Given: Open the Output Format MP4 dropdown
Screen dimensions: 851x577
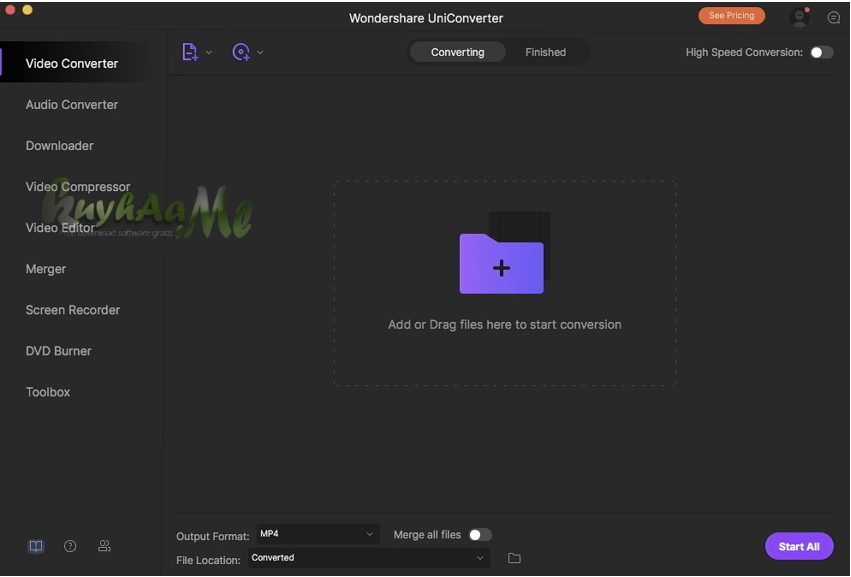Looking at the screenshot, I should [x=317, y=534].
